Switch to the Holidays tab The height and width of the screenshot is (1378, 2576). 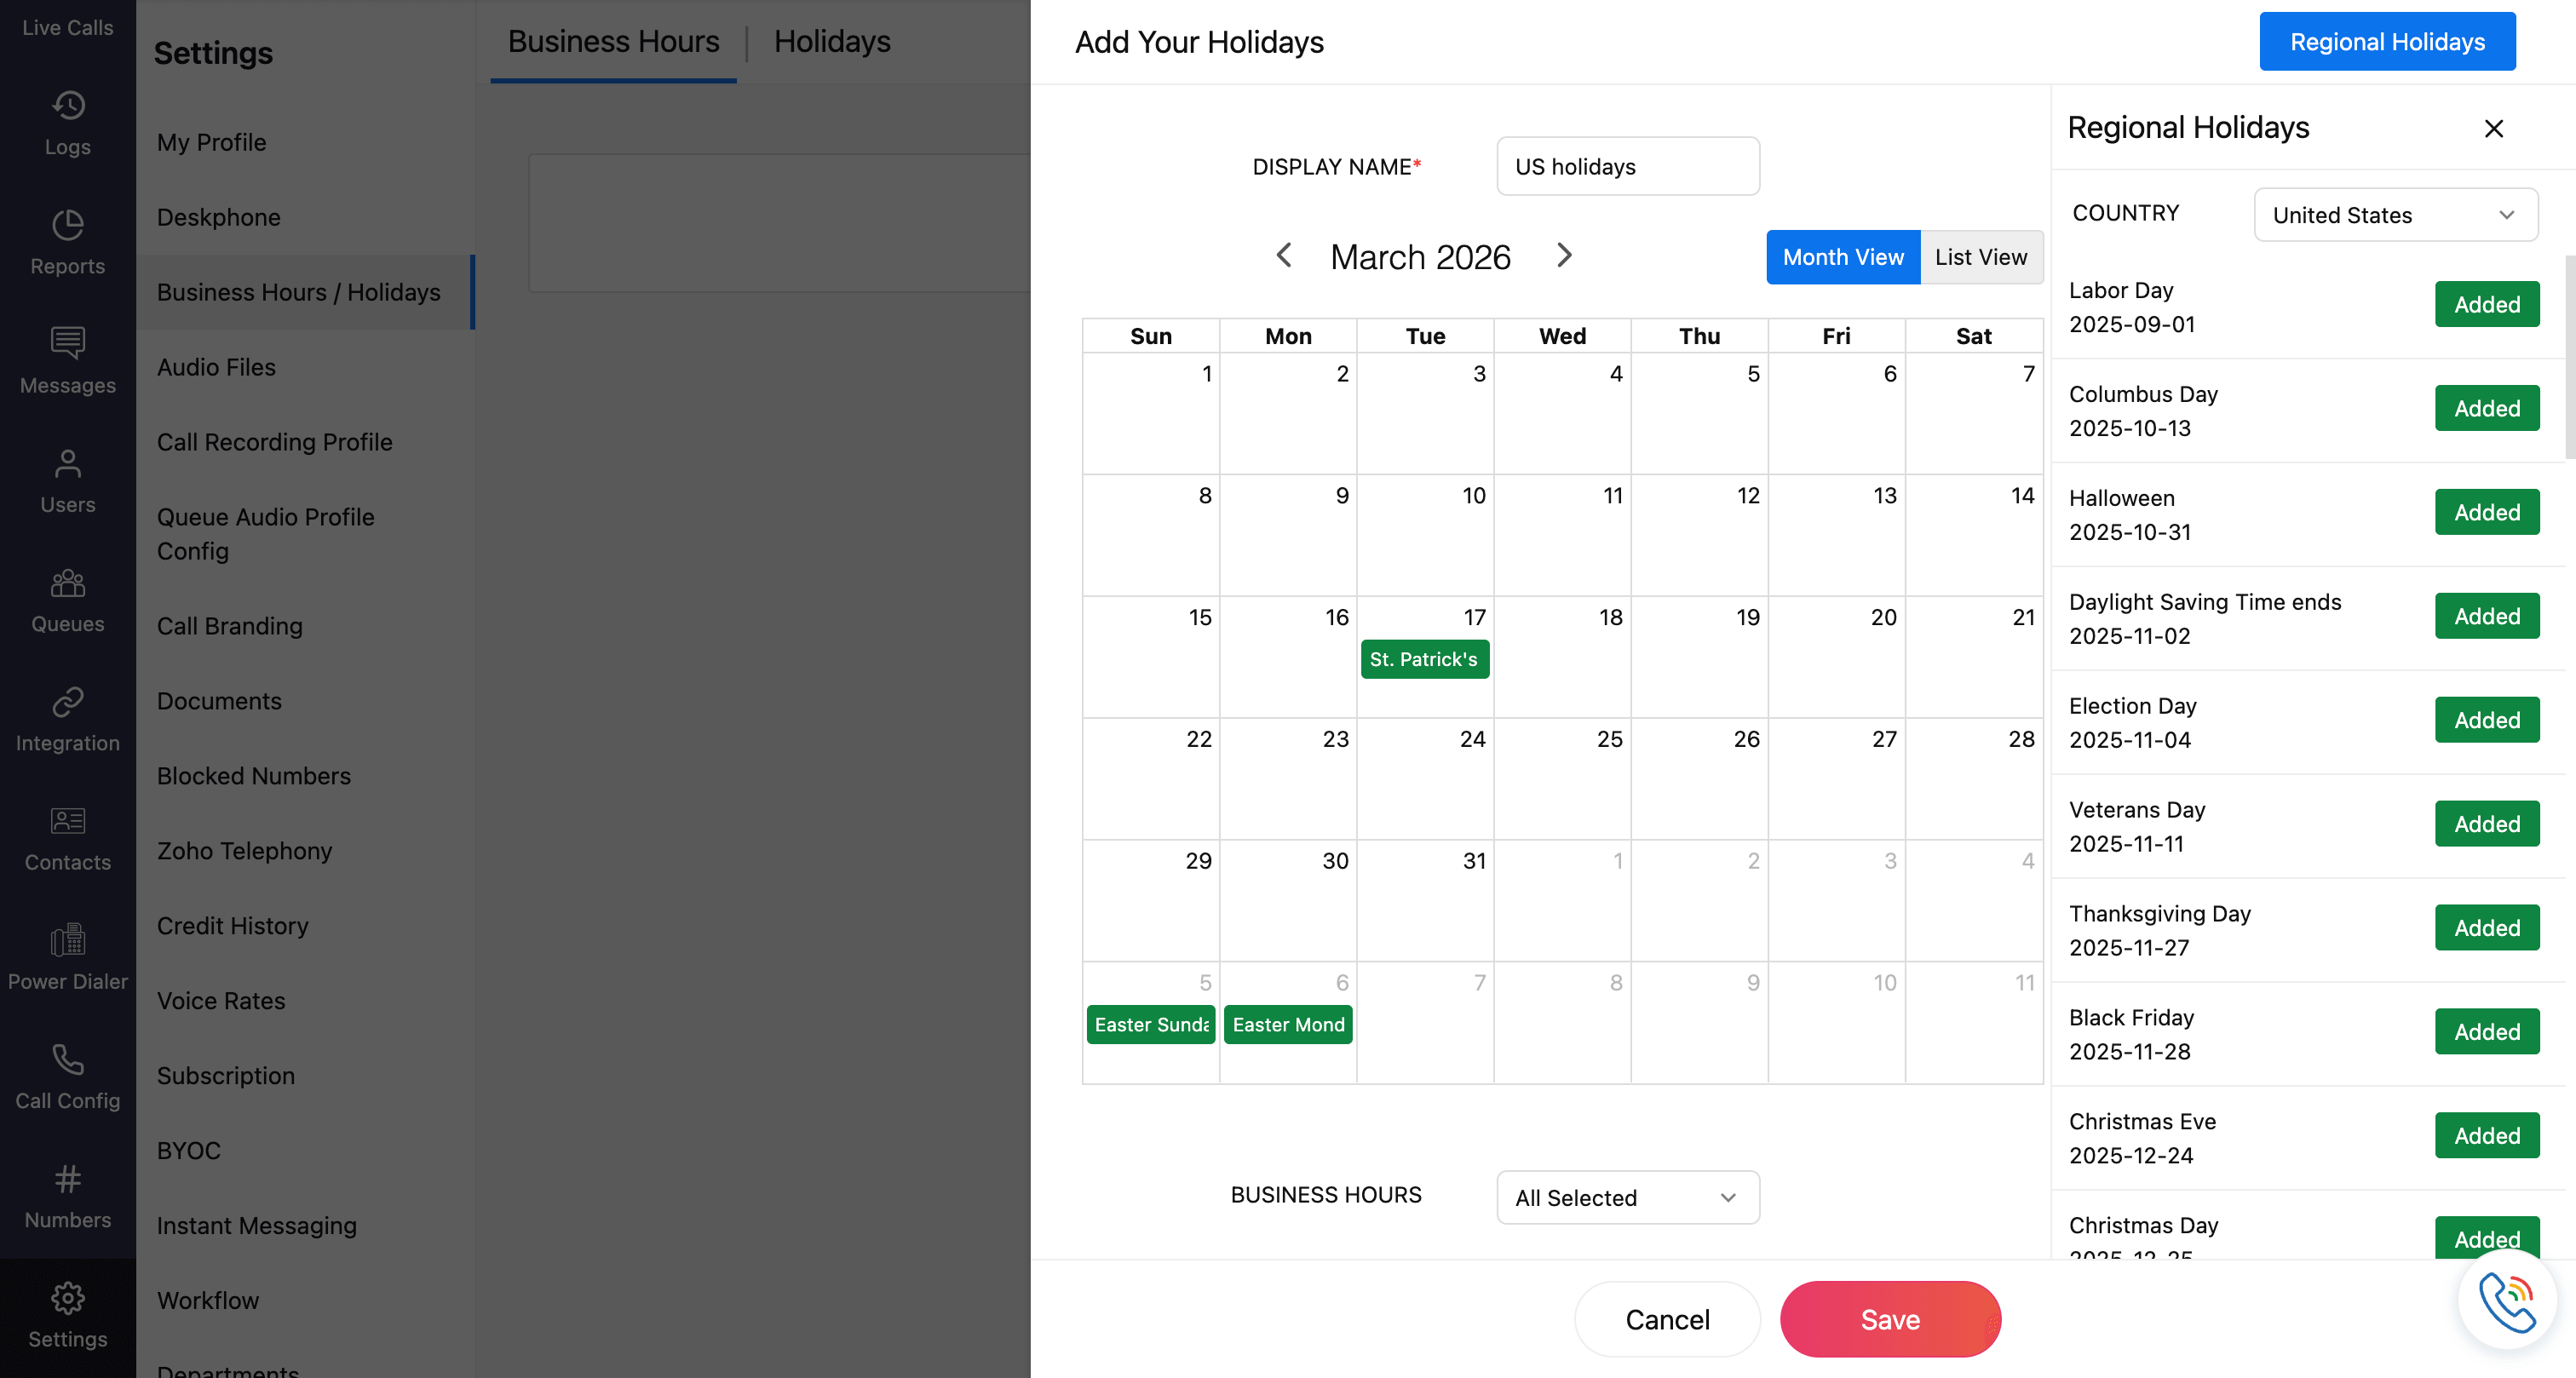832,41
